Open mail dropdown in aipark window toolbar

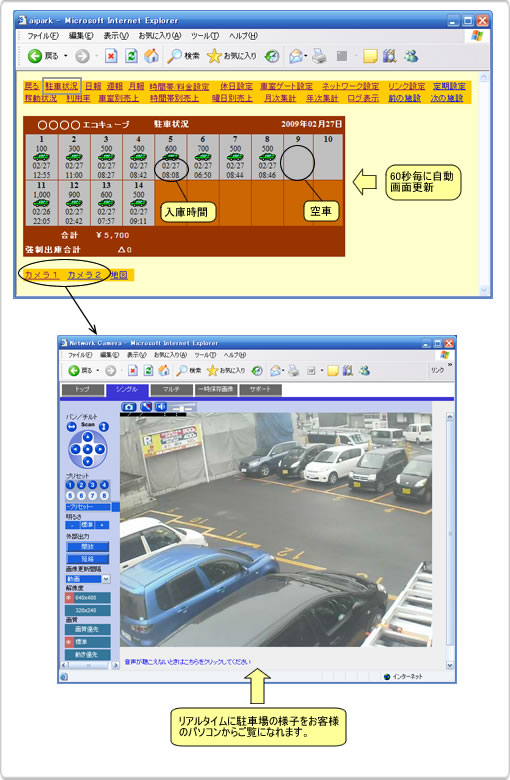[306, 56]
